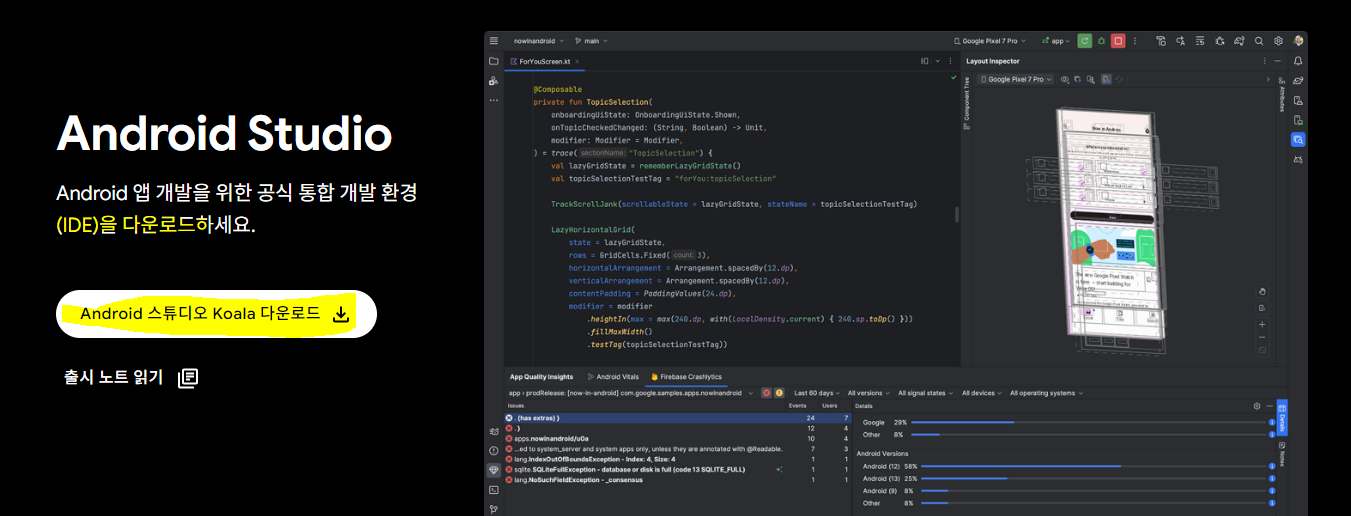Show more tool windows via ellipsis icon

coord(493,100)
